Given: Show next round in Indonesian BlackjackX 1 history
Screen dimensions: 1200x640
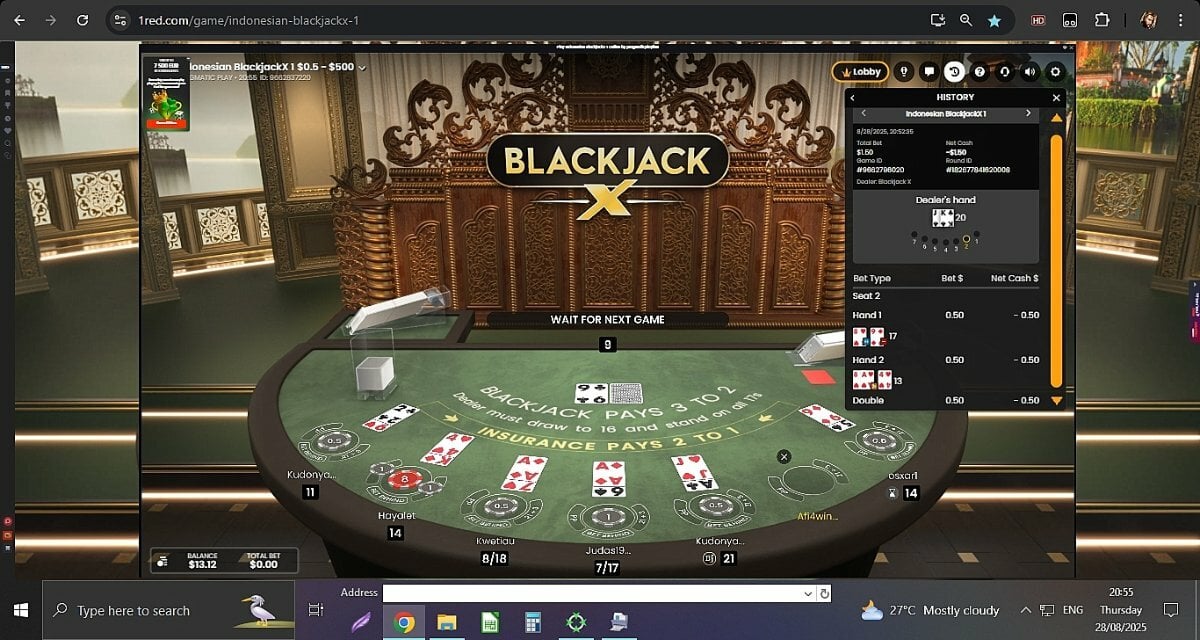Looking at the screenshot, I should point(1027,114).
